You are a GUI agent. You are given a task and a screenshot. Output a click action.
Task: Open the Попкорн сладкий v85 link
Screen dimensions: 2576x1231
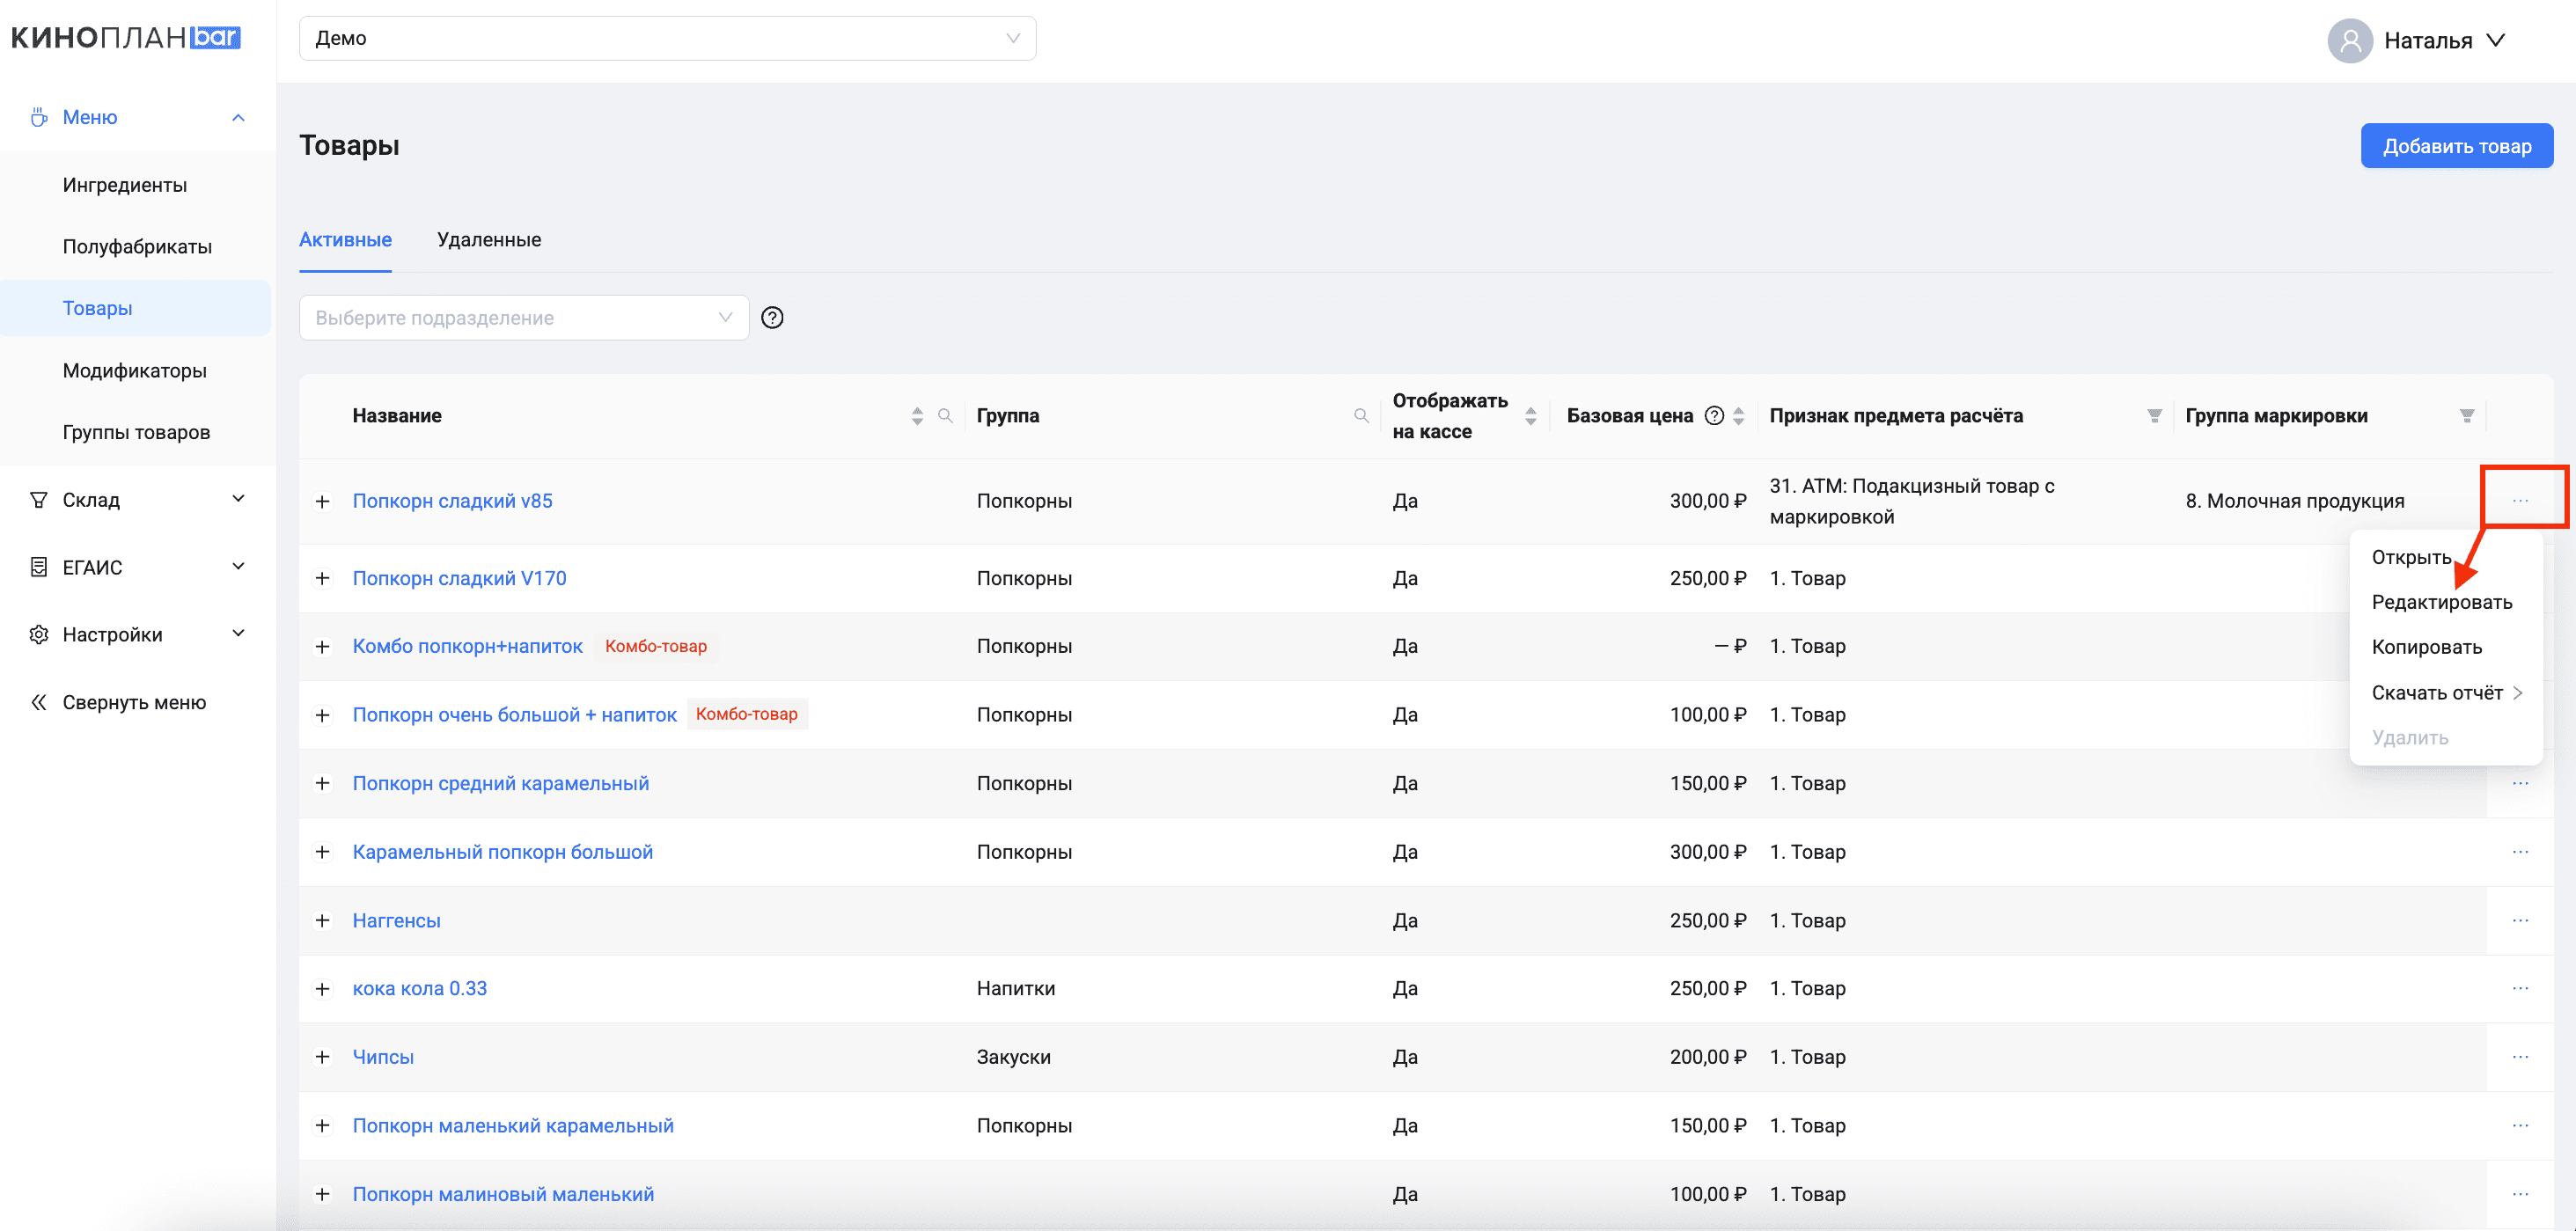coord(452,501)
